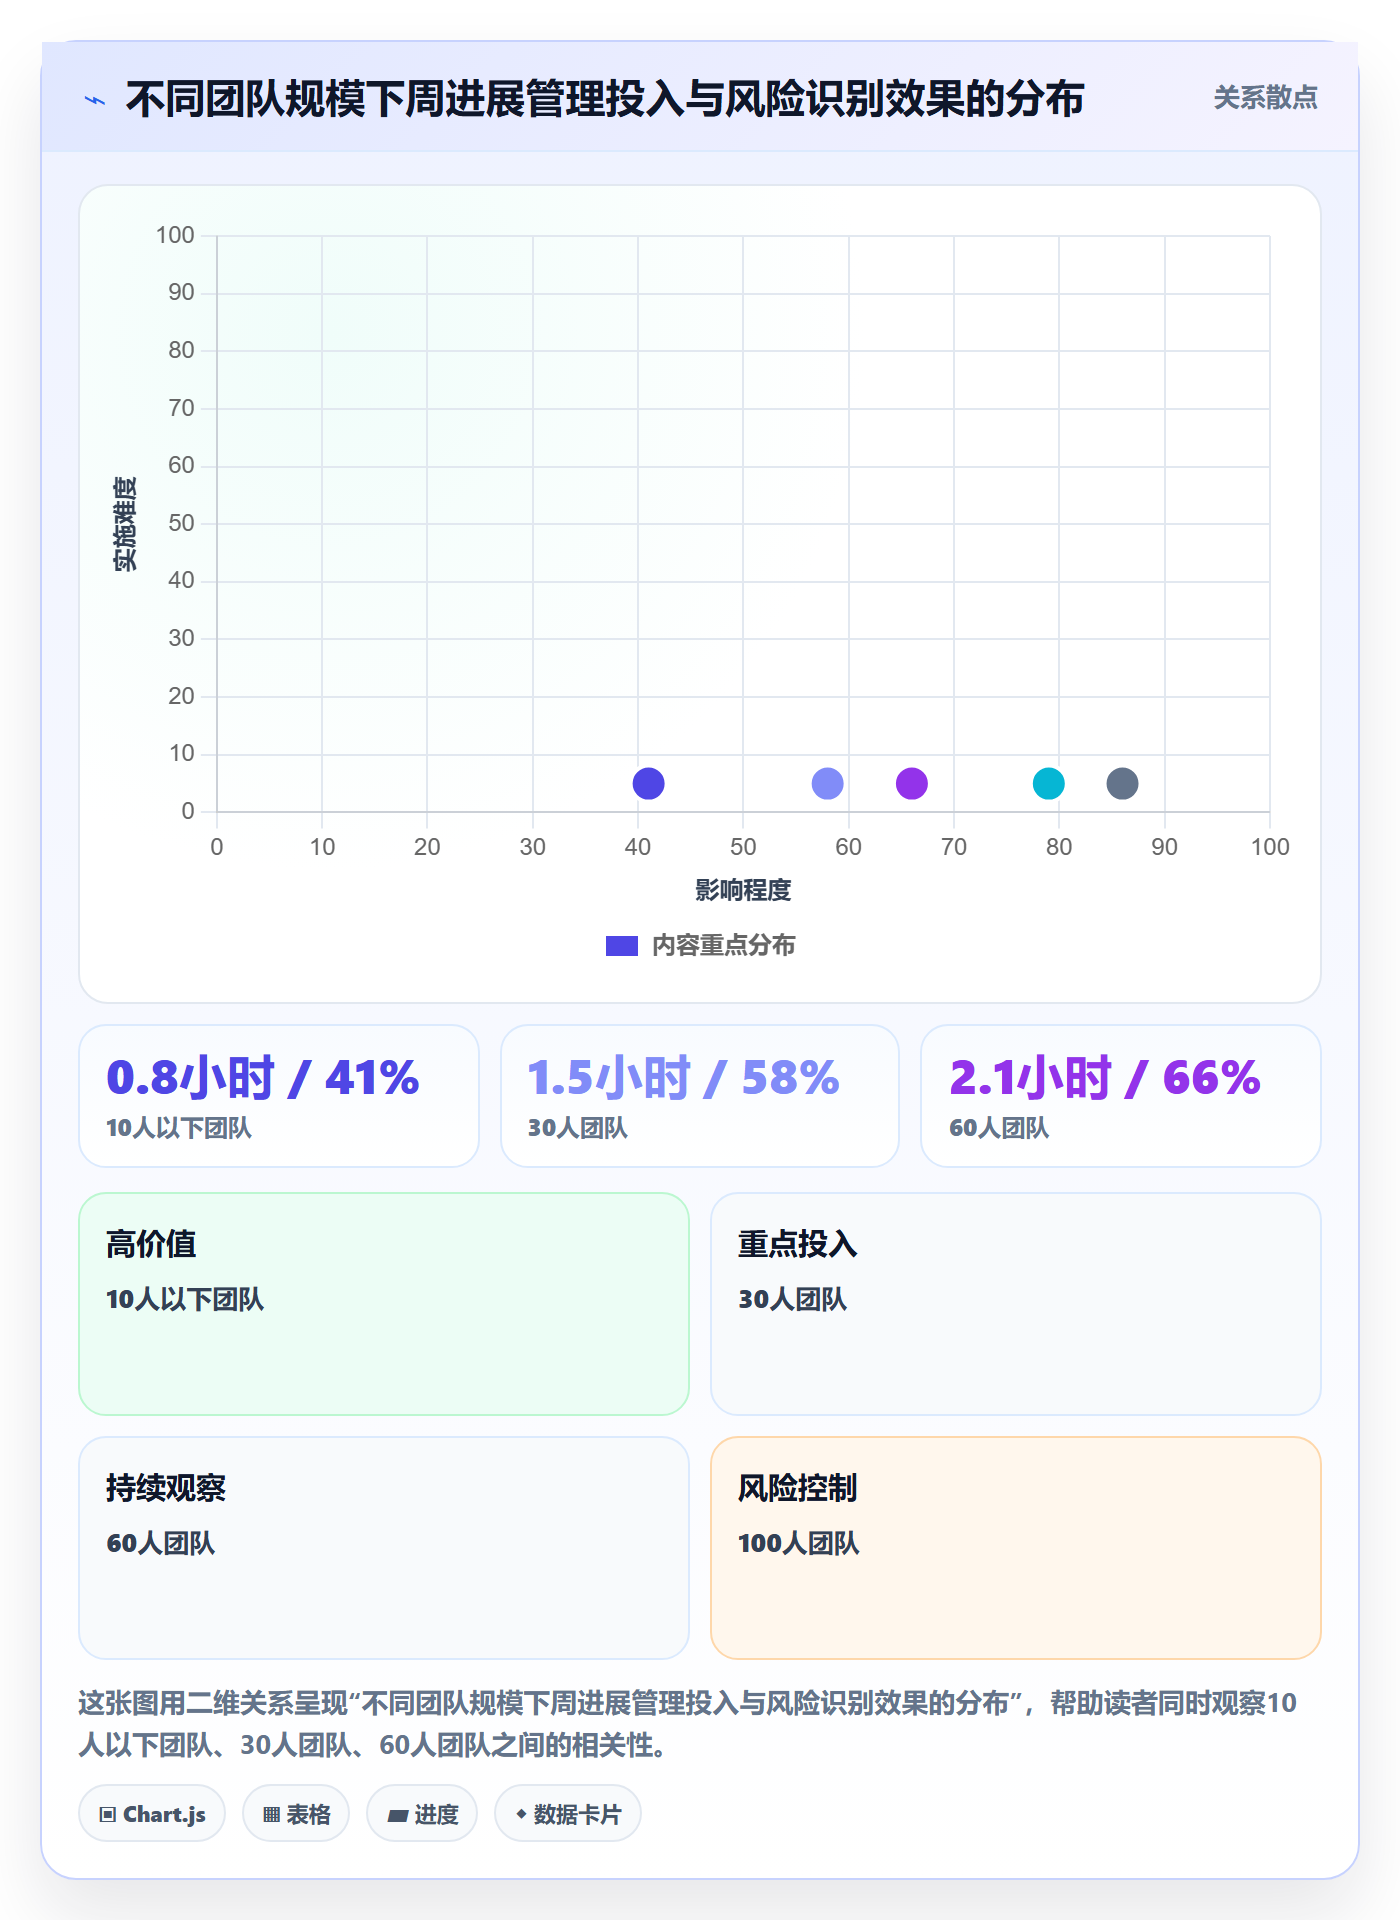Click the 表格 tag chip

coord(296,1814)
